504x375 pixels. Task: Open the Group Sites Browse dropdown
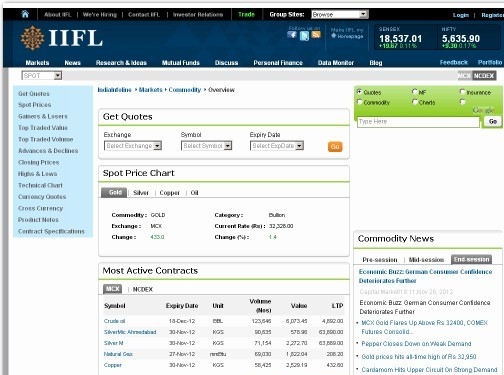tap(340, 14)
